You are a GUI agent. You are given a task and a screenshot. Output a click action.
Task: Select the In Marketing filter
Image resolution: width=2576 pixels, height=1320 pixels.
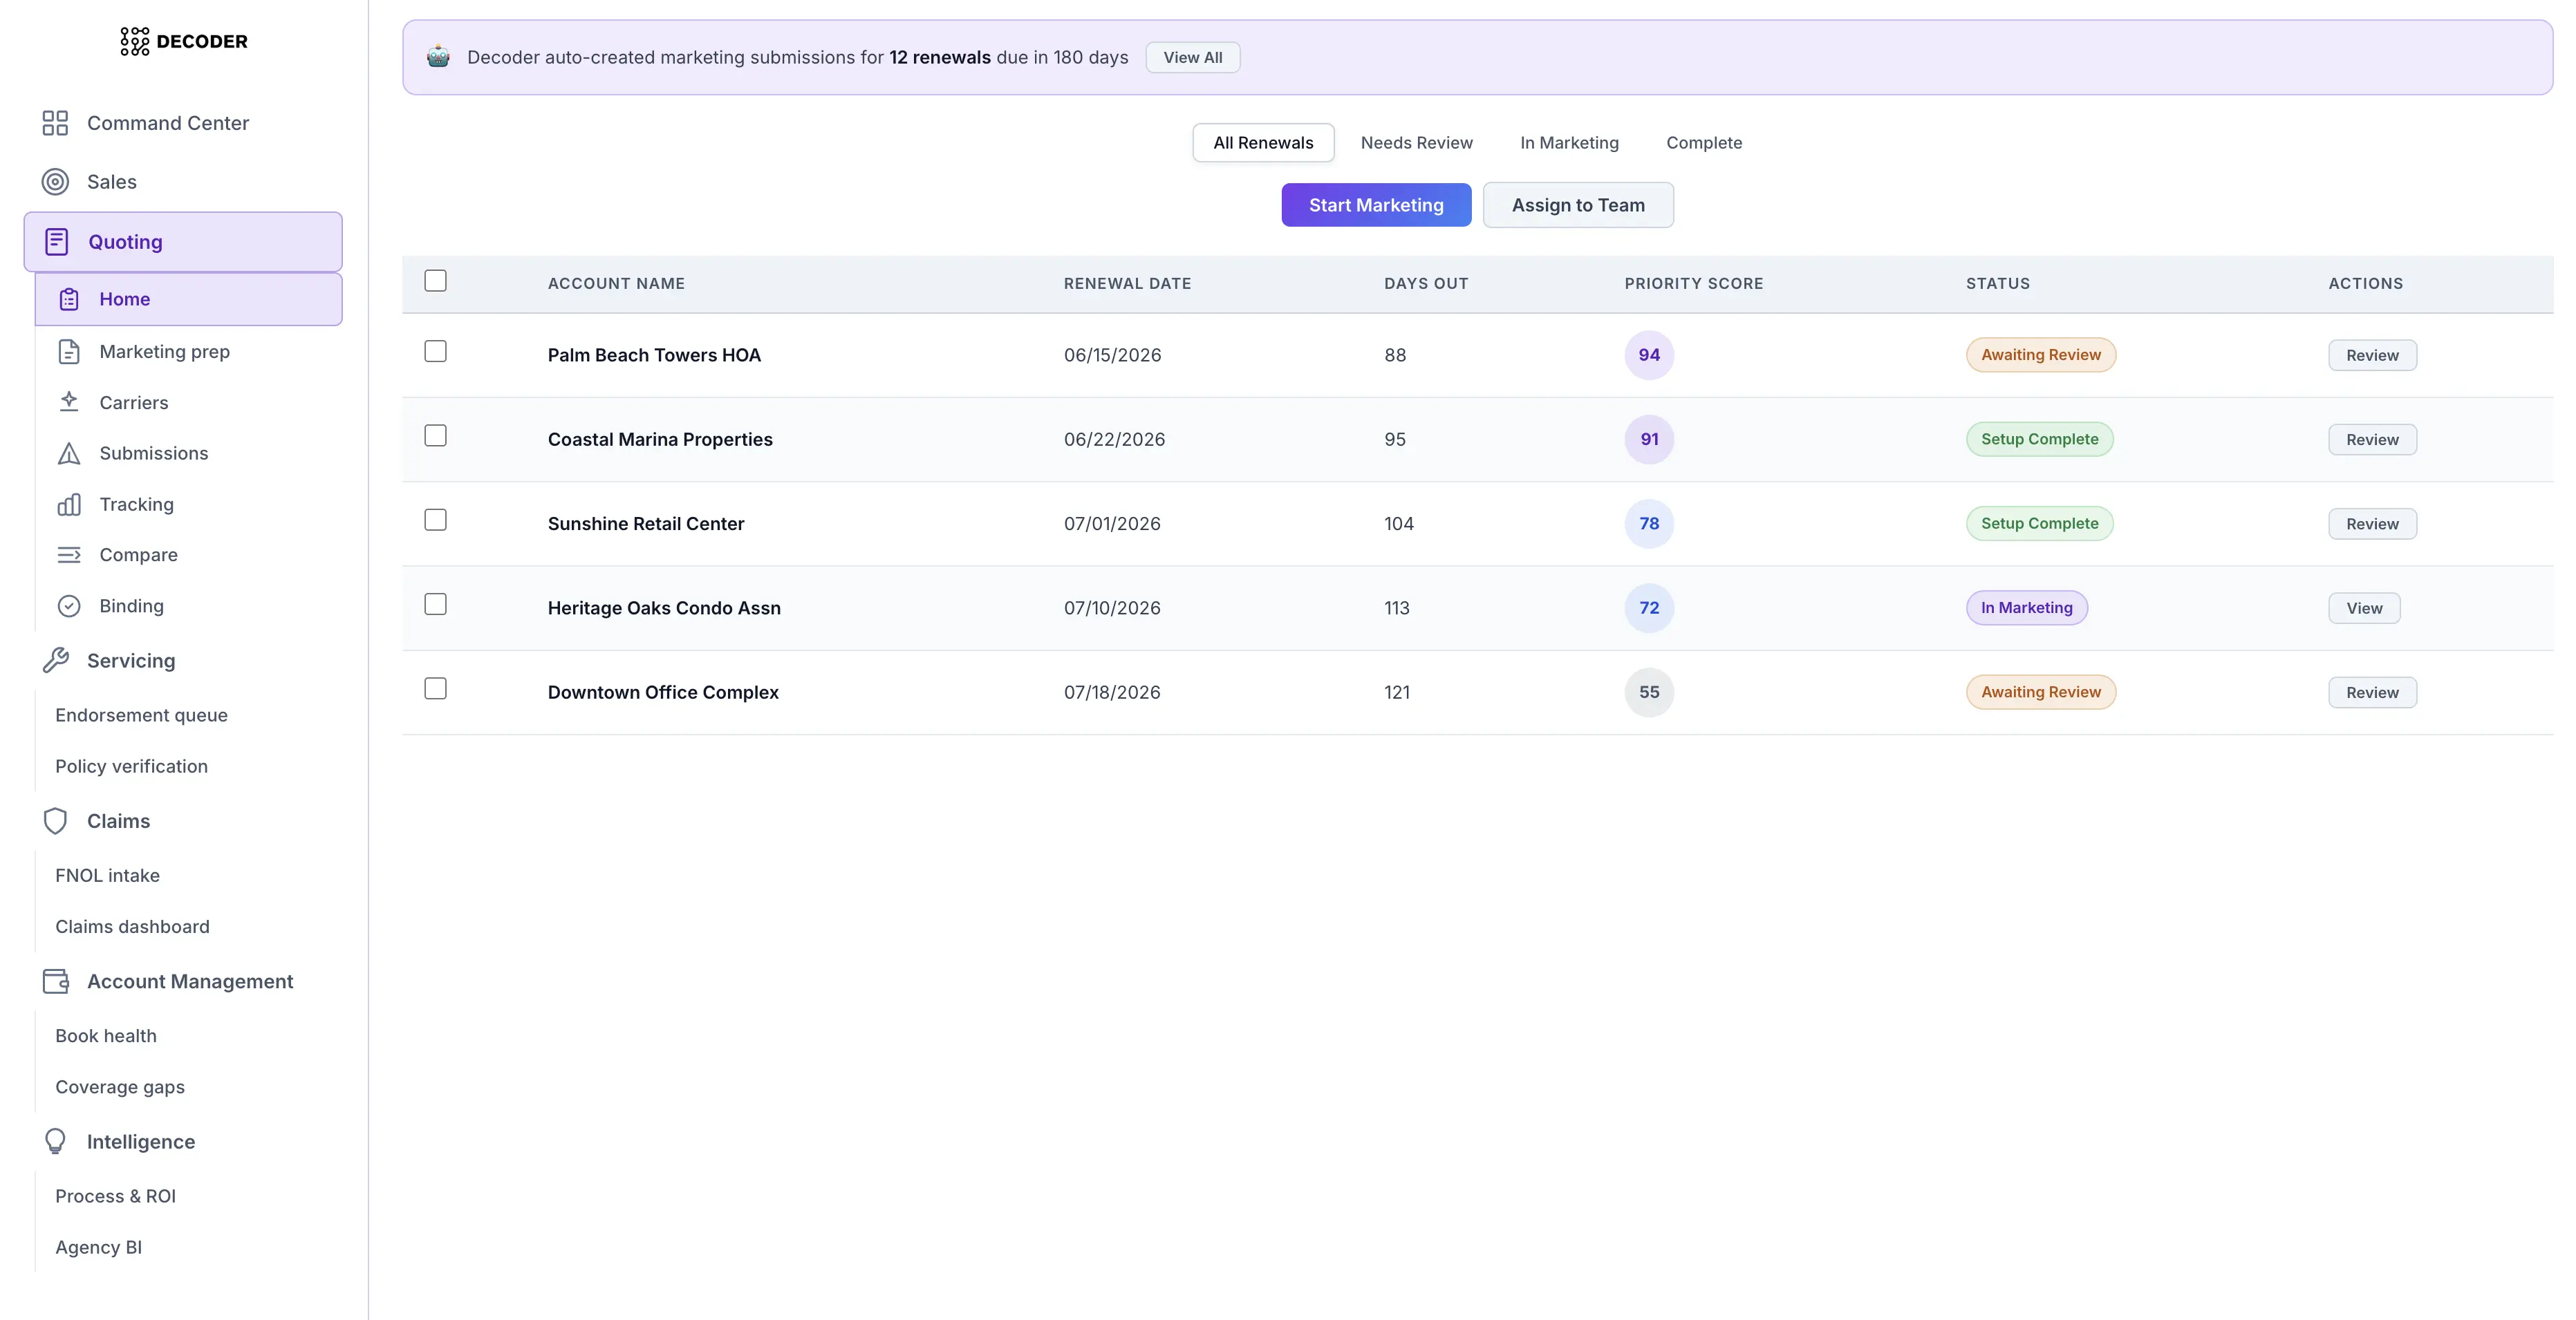1569,143
